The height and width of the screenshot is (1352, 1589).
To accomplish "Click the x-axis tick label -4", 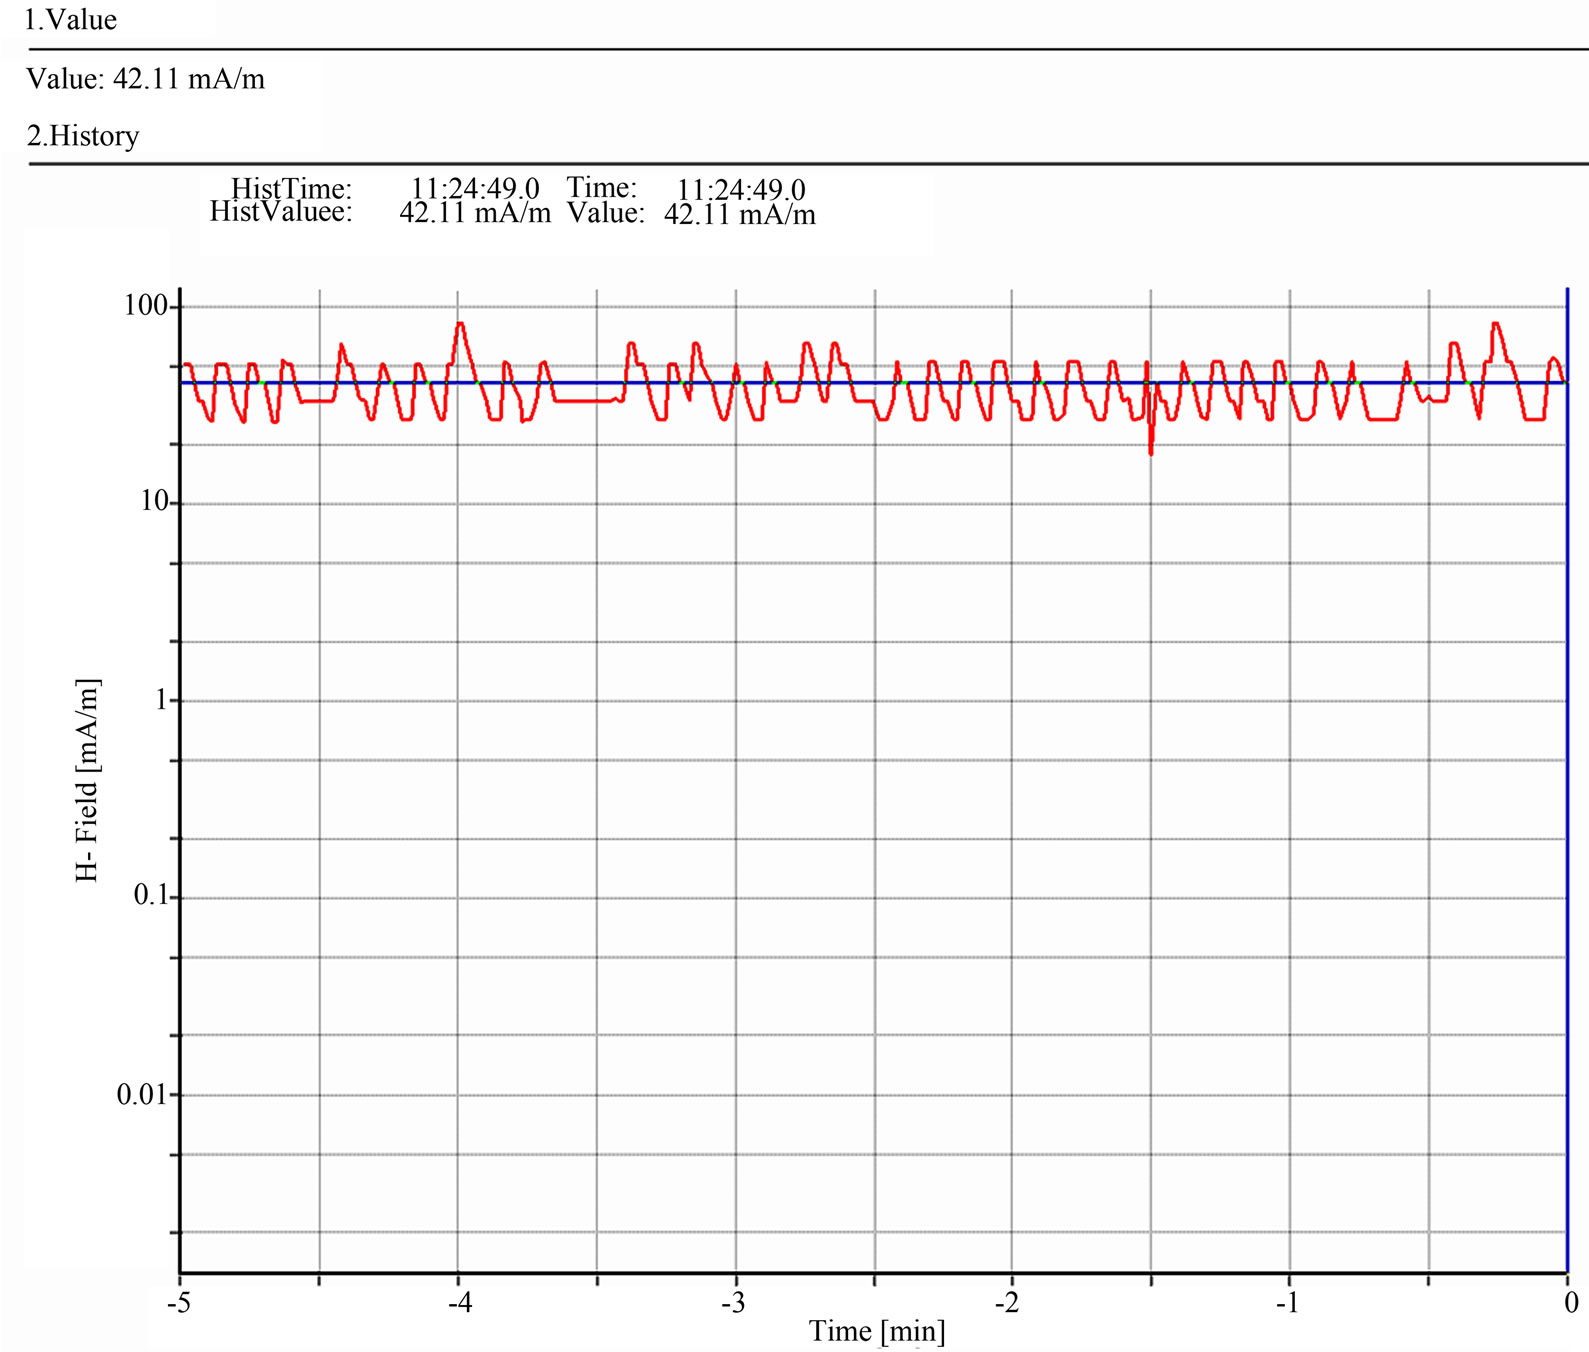I will pos(459,1302).
